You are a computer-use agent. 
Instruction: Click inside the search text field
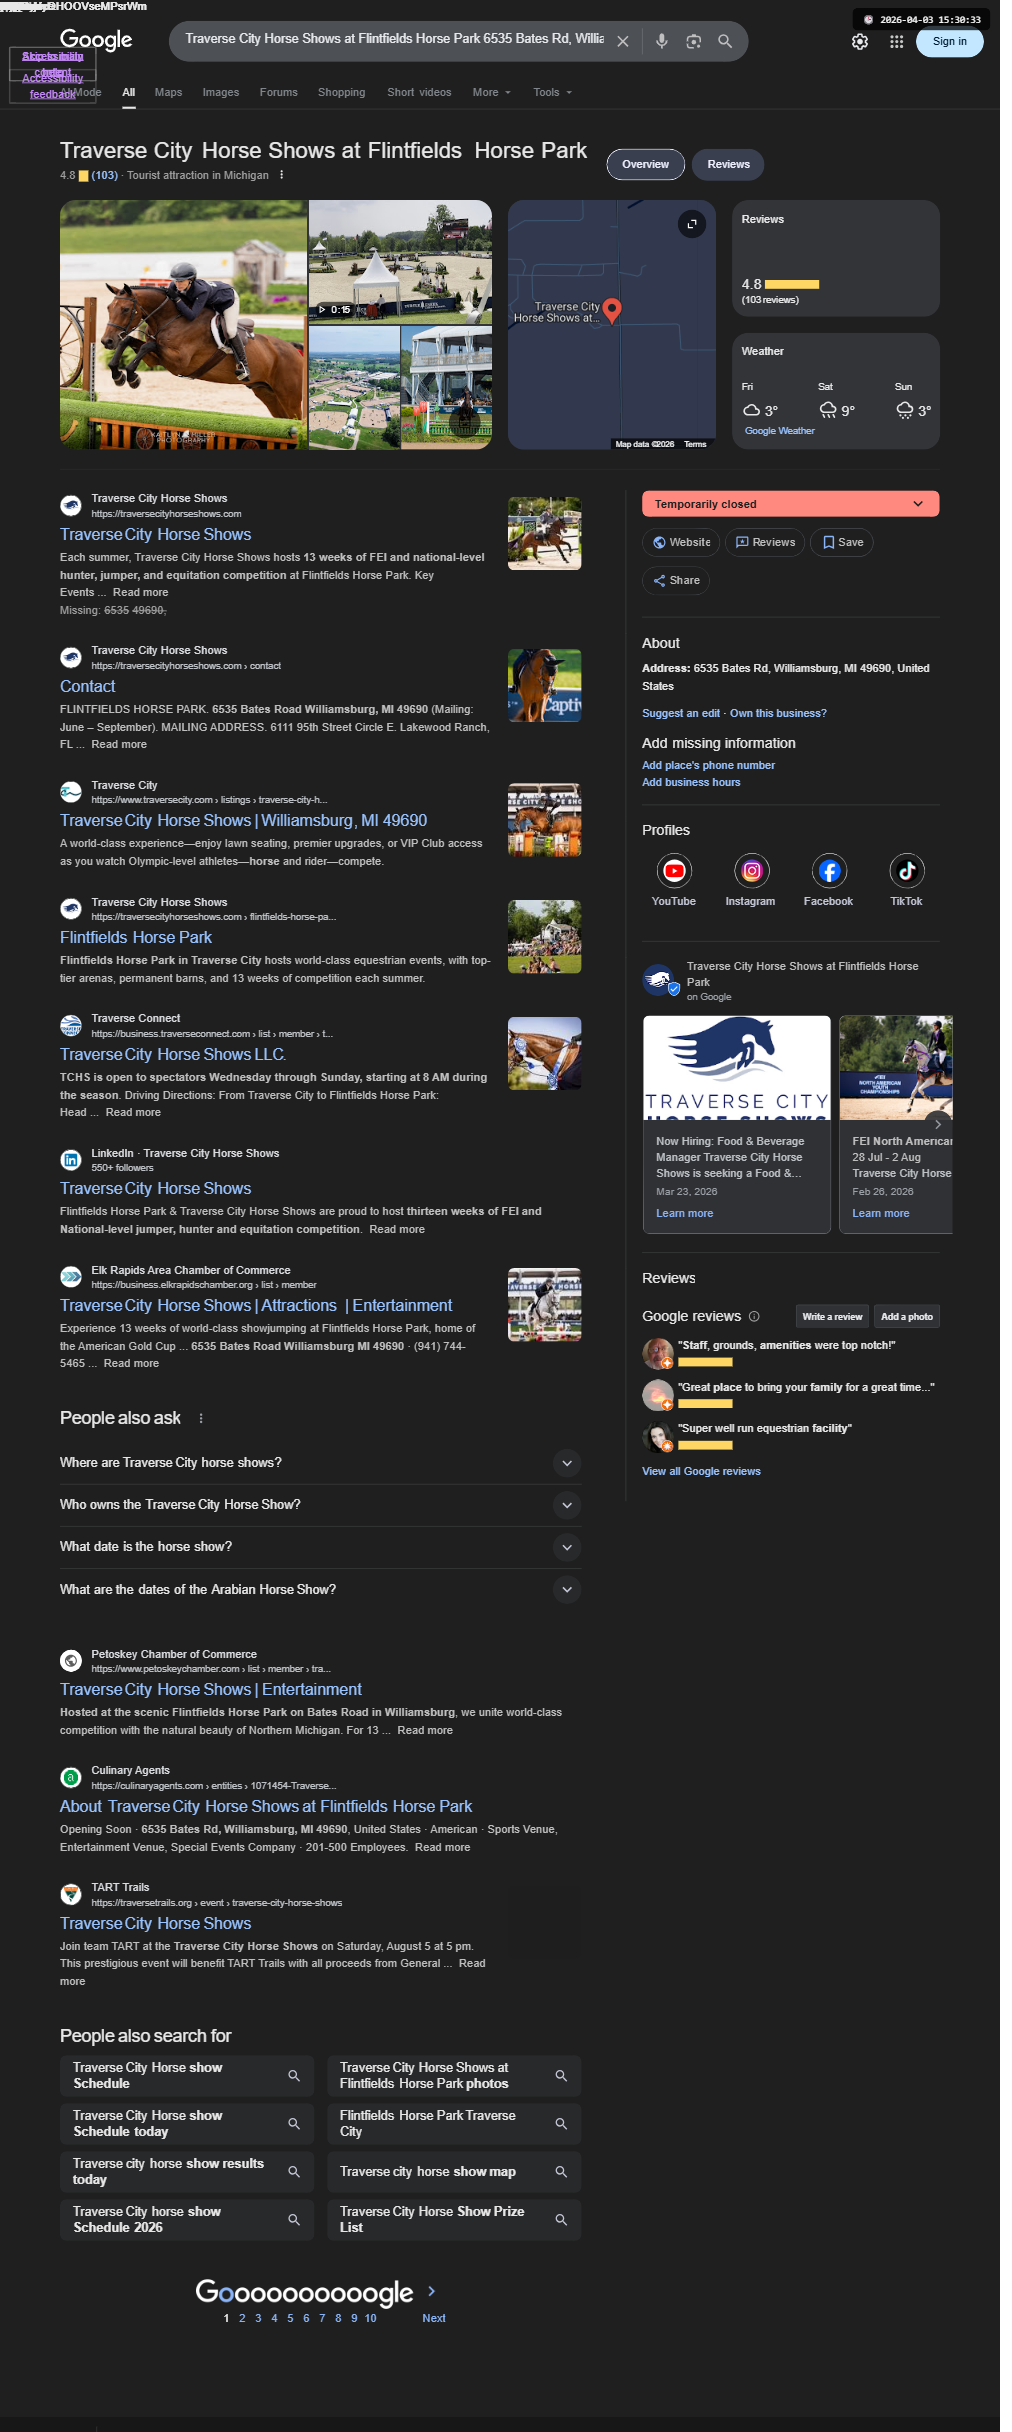point(394,39)
